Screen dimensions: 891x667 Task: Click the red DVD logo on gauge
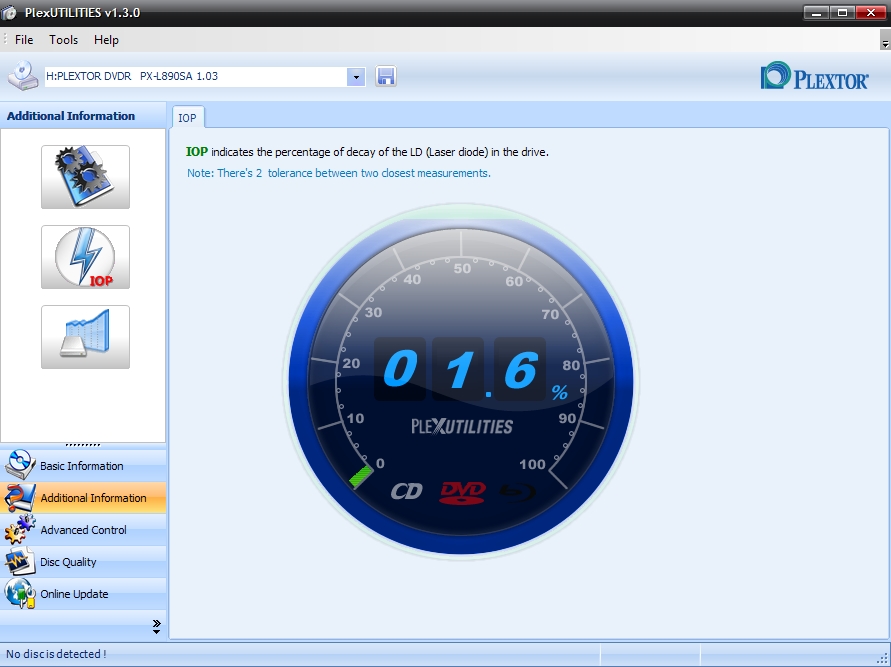(463, 493)
